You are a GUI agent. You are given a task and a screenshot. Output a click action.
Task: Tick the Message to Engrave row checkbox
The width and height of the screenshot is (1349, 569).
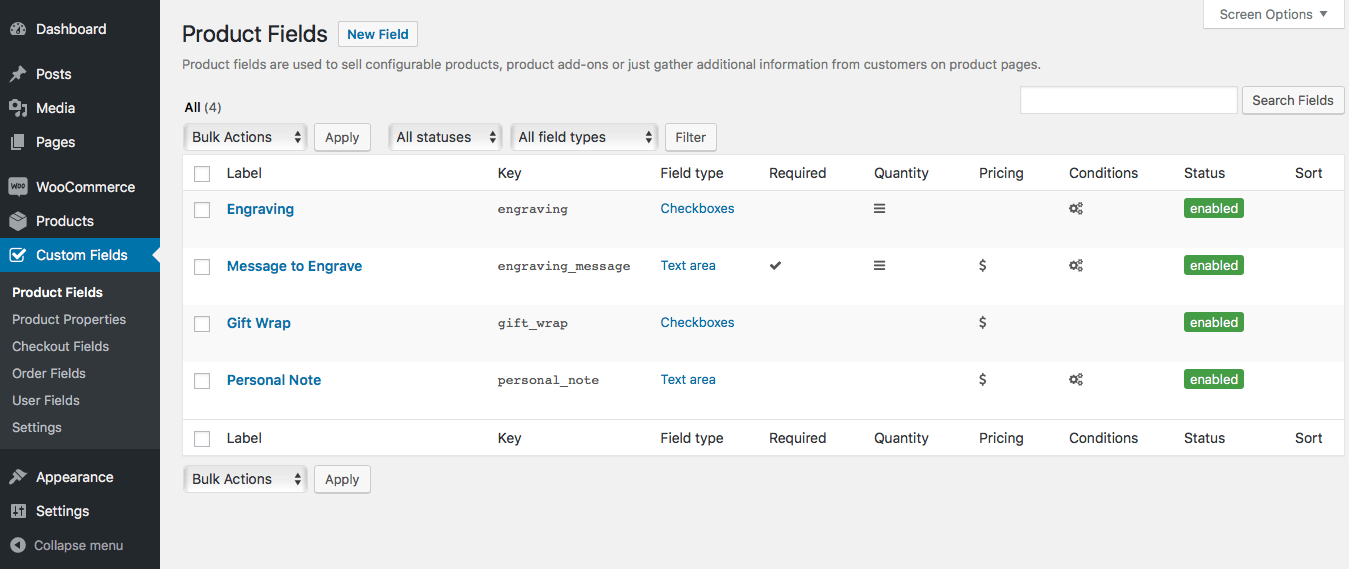point(202,267)
